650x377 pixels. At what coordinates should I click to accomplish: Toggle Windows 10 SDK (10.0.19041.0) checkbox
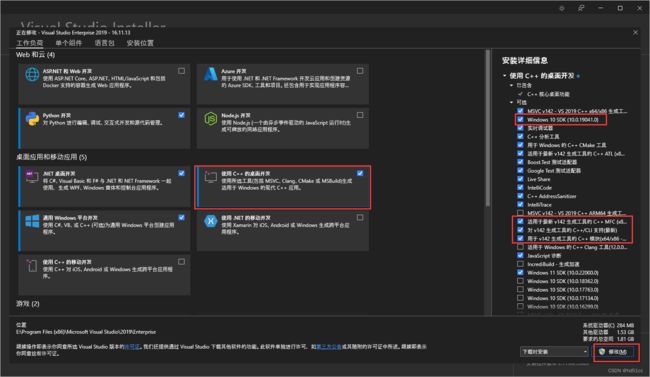tap(520, 119)
